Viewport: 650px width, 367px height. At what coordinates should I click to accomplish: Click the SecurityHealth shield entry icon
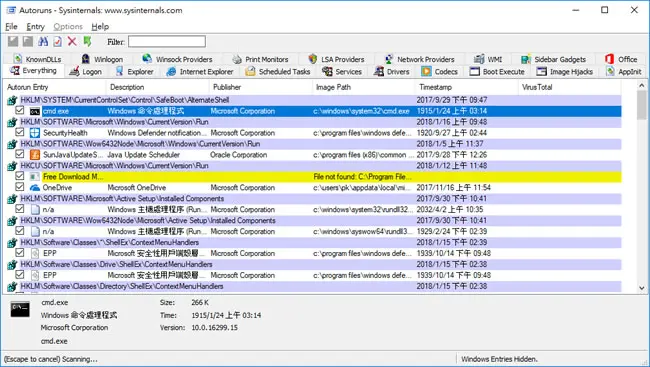[x=35, y=133]
